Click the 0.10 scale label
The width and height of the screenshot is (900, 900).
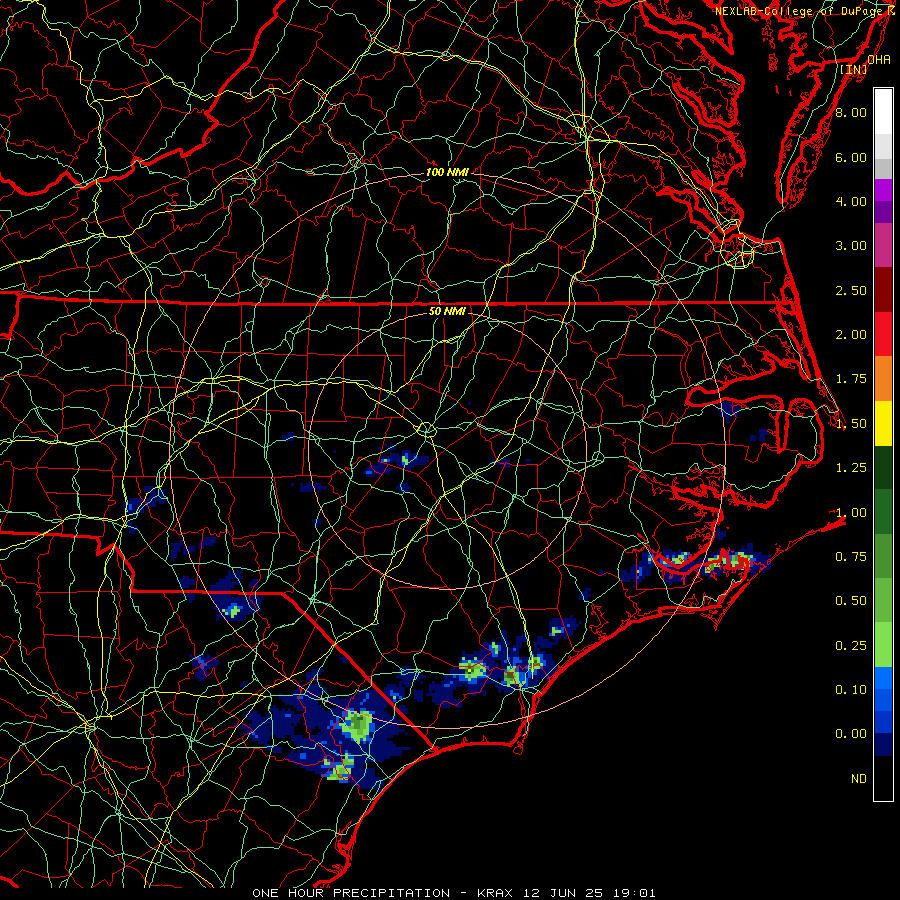pyautogui.click(x=851, y=689)
